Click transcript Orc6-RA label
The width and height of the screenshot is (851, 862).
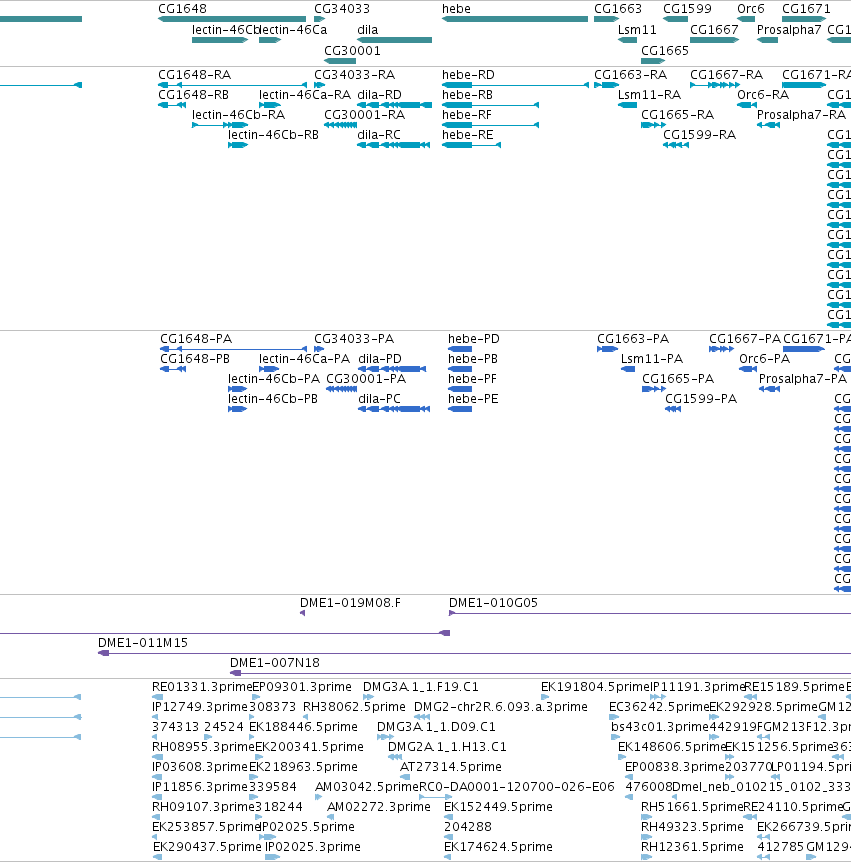pos(762,95)
